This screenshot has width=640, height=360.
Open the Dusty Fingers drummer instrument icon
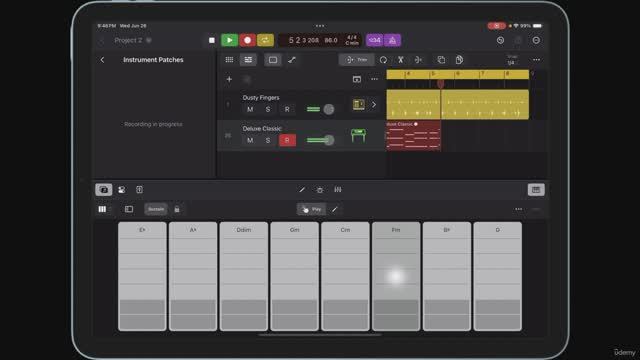coord(358,104)
